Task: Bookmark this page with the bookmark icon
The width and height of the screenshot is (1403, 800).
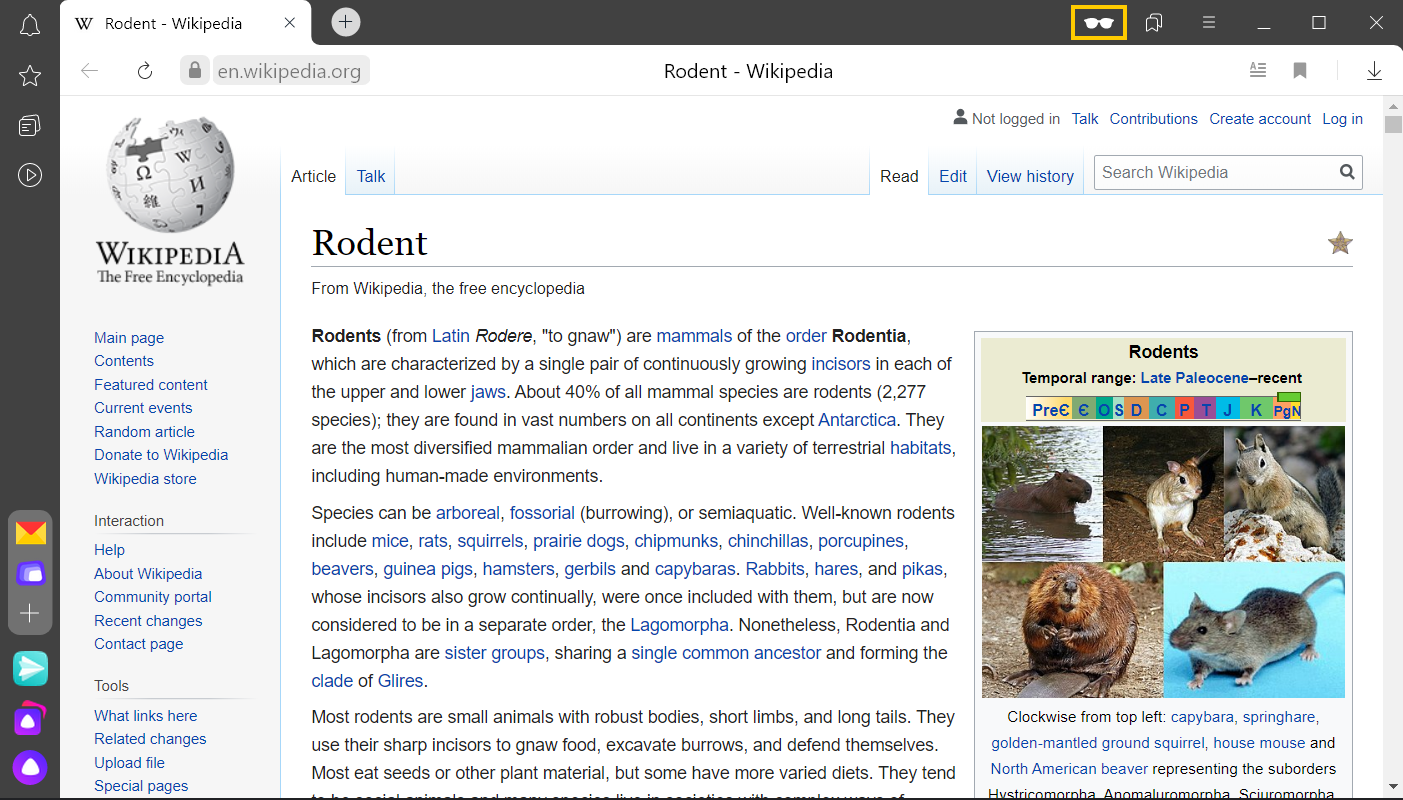Action: click(1300, 70)
